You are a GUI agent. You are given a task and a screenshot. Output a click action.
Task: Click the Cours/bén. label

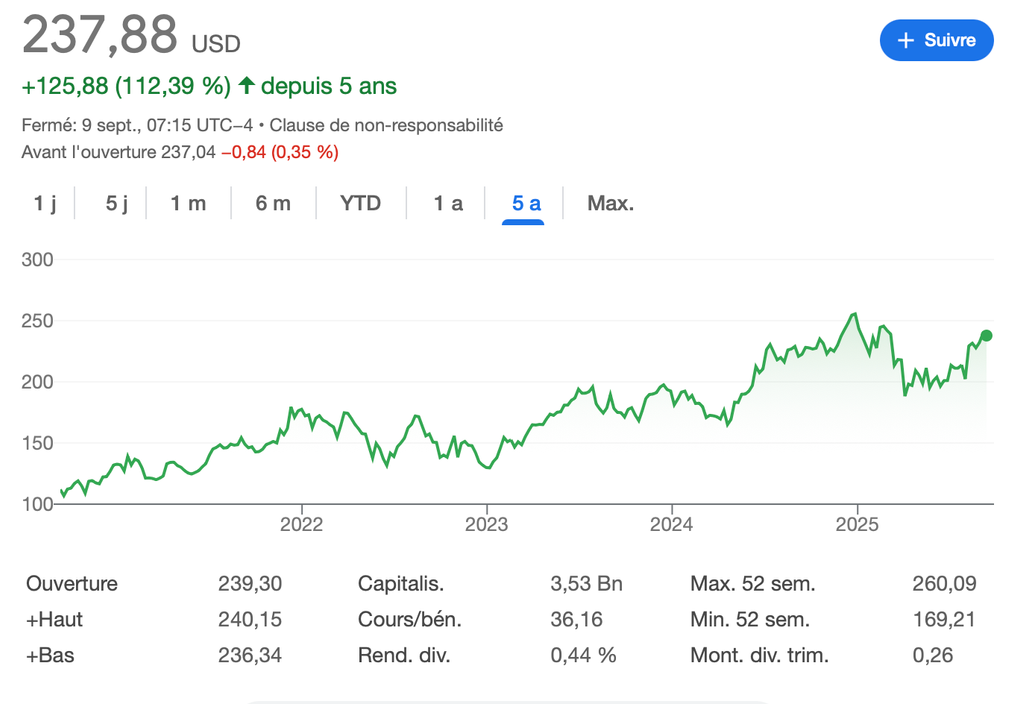(410, 619)
